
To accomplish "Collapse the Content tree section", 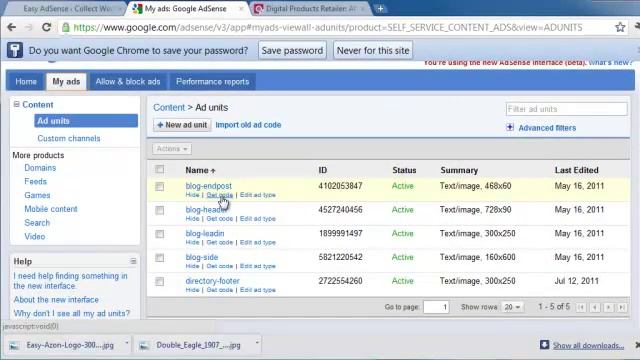I will coord(16,104).
